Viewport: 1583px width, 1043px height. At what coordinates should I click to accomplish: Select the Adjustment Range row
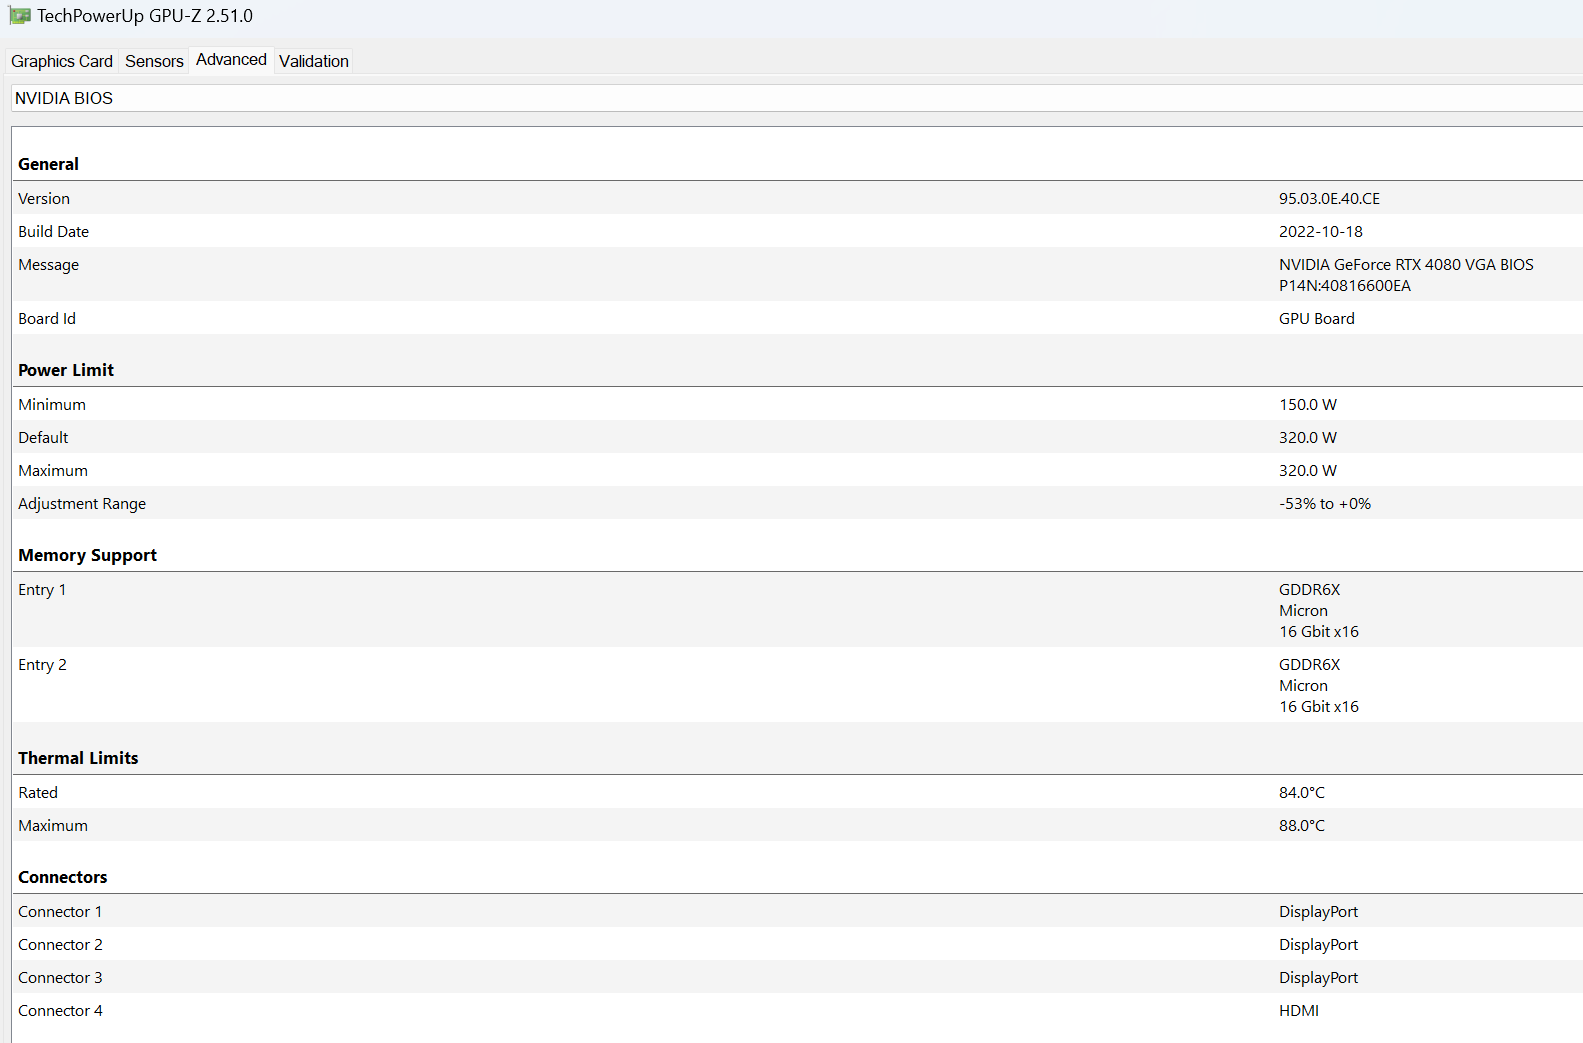(x=82, y=504)
